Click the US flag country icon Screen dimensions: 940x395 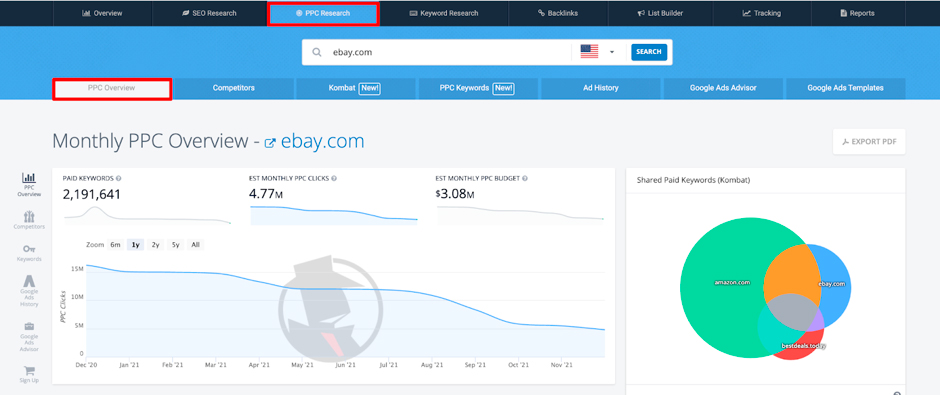[x=589, y=52]
